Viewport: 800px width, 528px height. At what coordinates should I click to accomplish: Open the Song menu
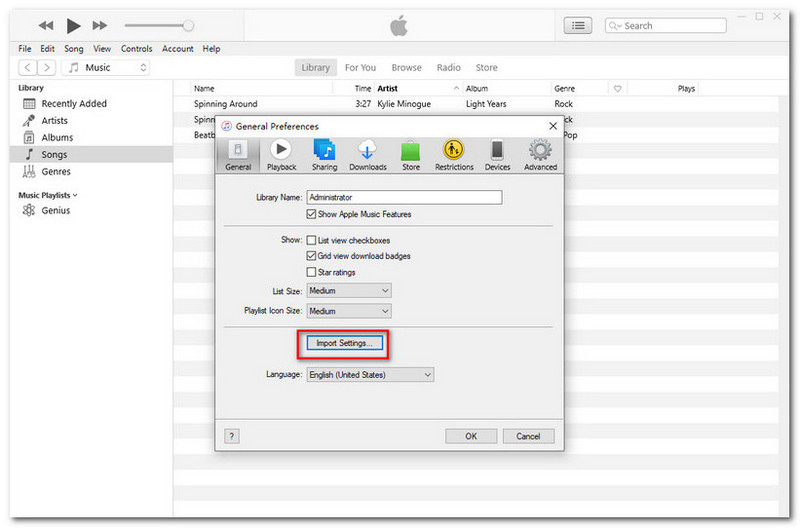point(73,48)
